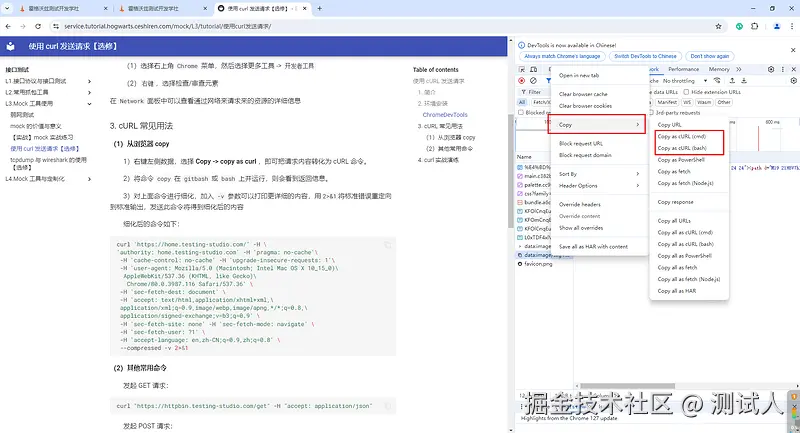Select the All resource type filter

point(522,102)
